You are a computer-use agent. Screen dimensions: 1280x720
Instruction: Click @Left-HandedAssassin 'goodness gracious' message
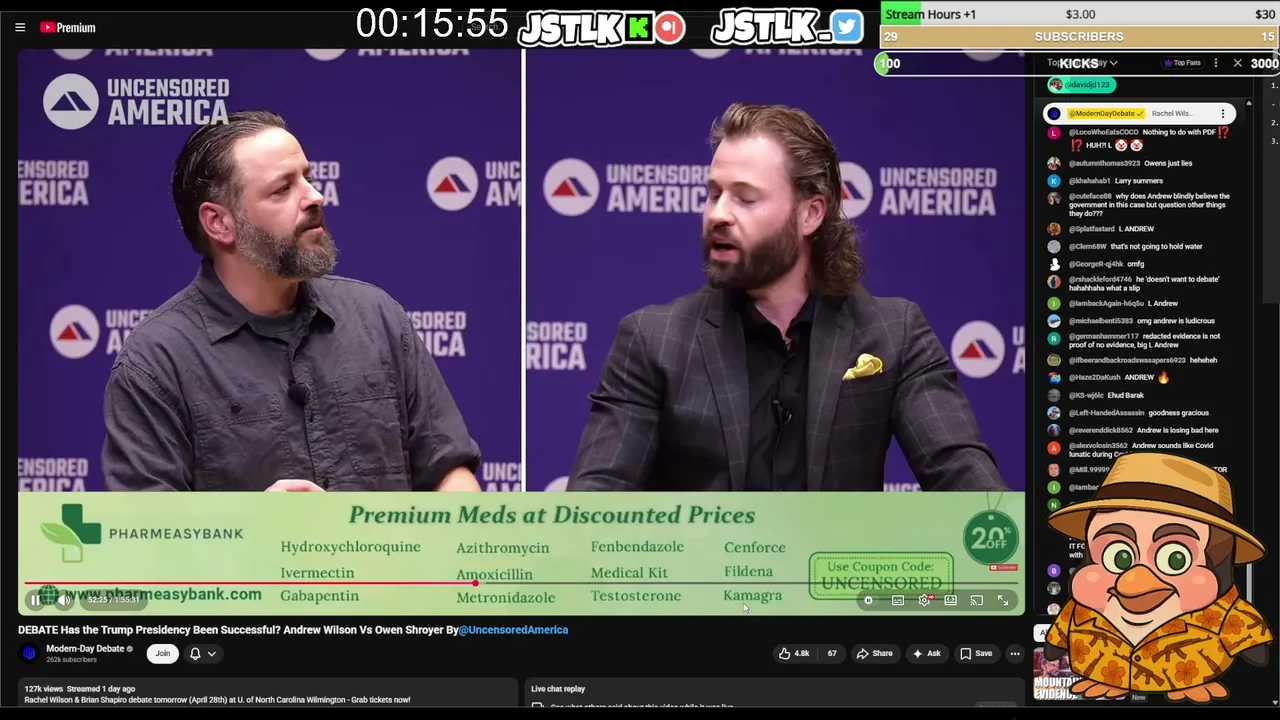pyautogui.click(x=1140, y=413)
